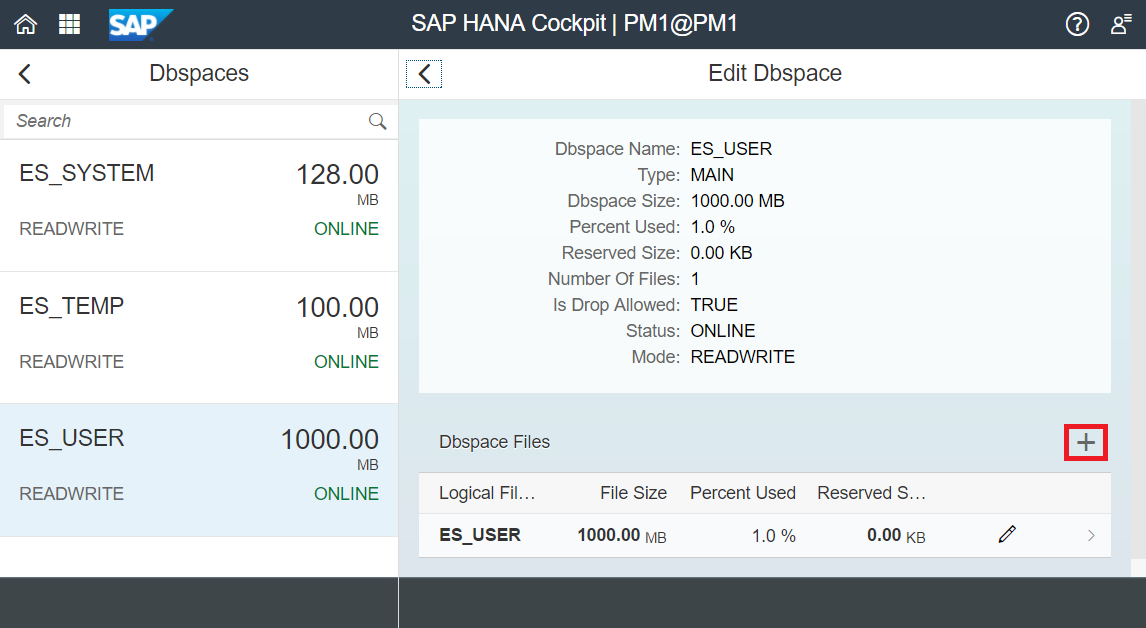
Task: Click the File Size column header
Action: [x=633, y=493]
